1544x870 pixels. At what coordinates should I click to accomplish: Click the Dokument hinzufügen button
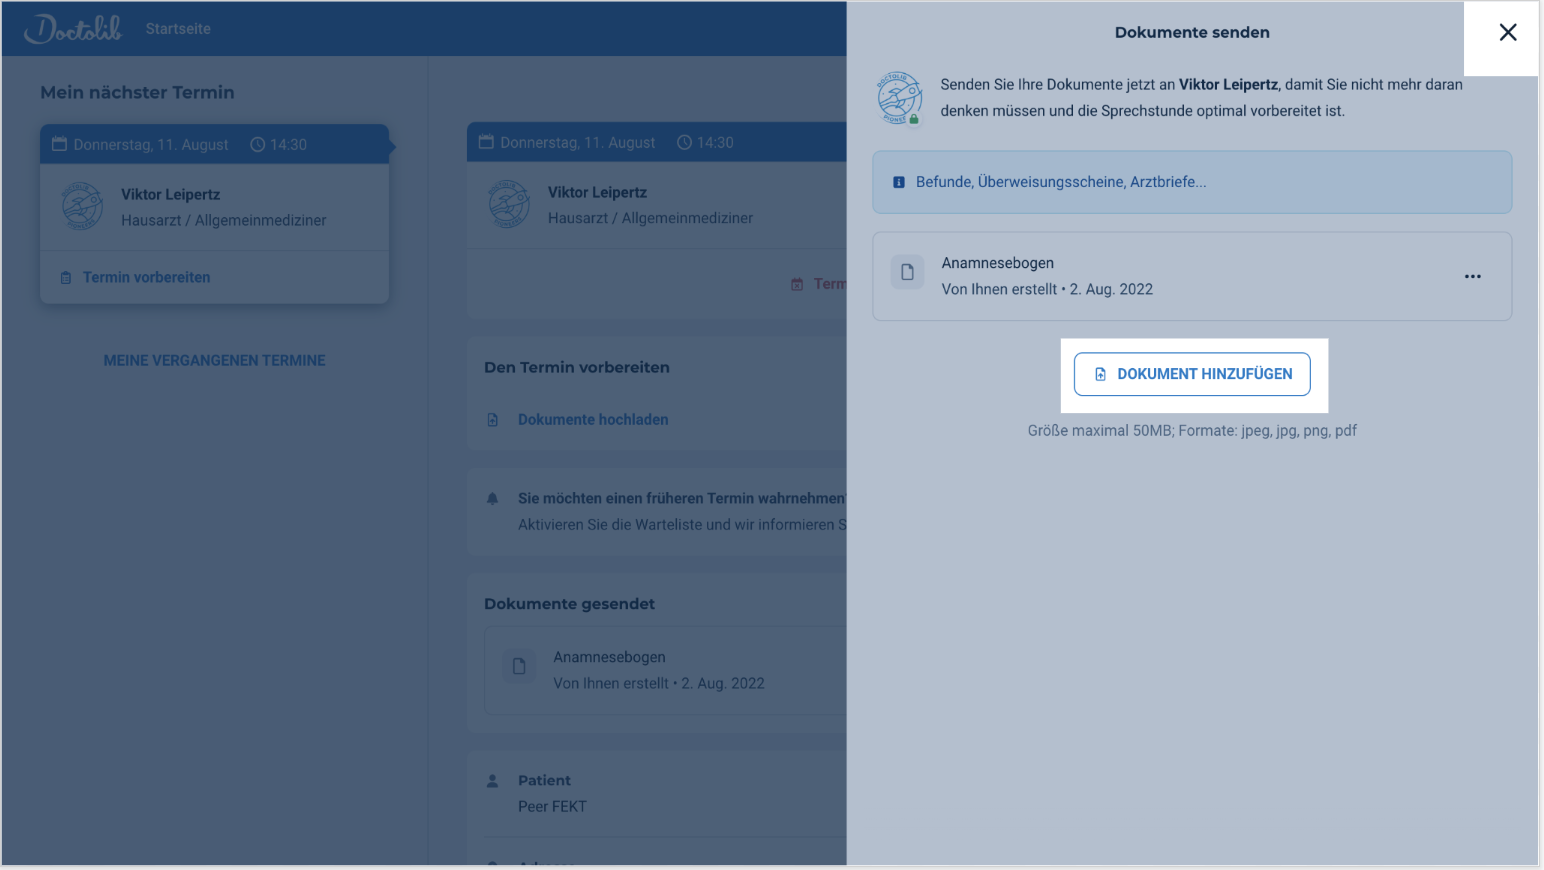pos(1192,374)
